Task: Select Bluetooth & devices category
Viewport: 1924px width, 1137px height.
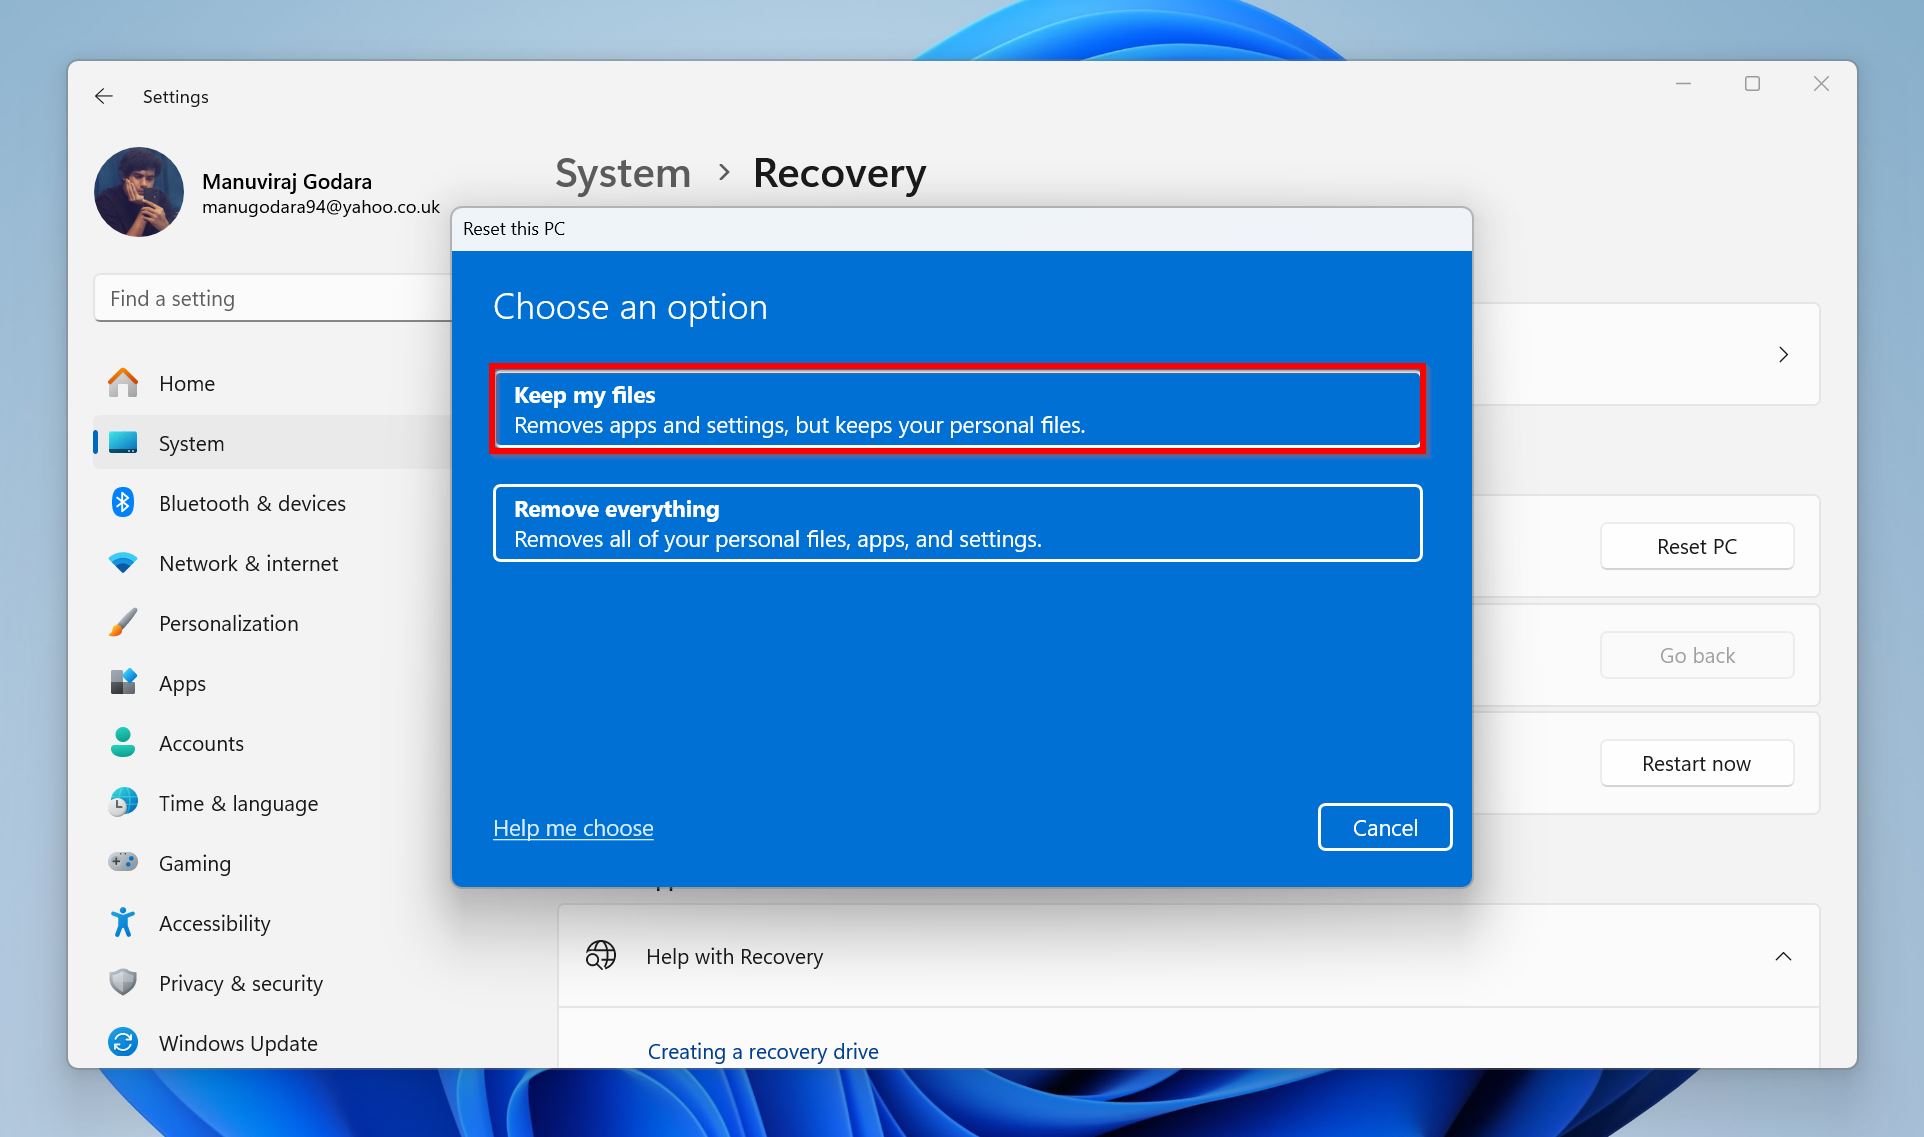Action: coord(252,503)
